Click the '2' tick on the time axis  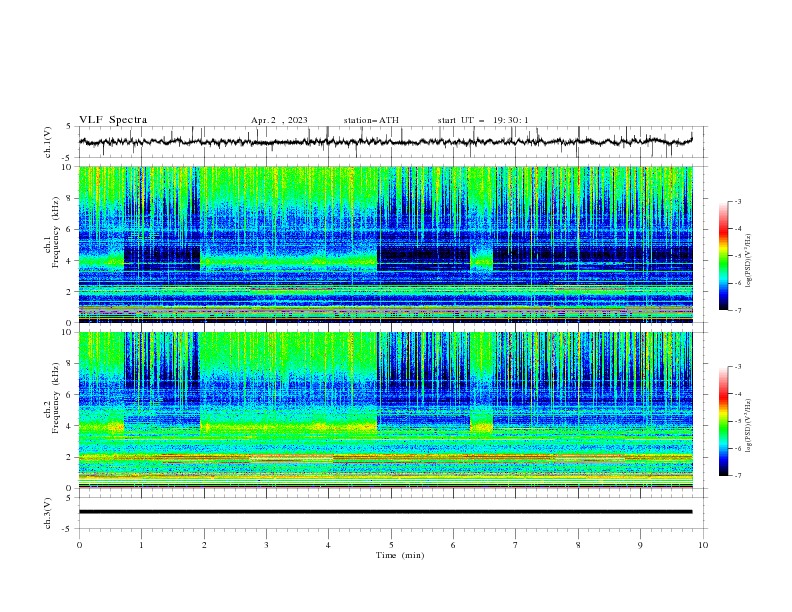point(204,545)
